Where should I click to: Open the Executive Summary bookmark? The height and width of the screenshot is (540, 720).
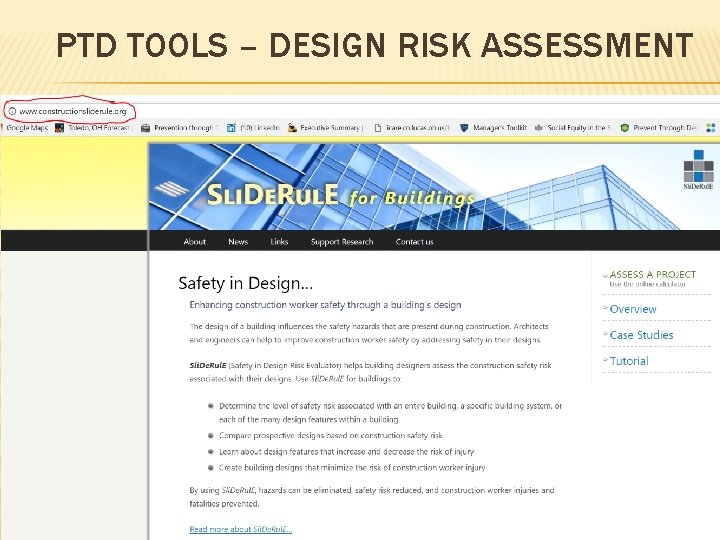[330, 128]
